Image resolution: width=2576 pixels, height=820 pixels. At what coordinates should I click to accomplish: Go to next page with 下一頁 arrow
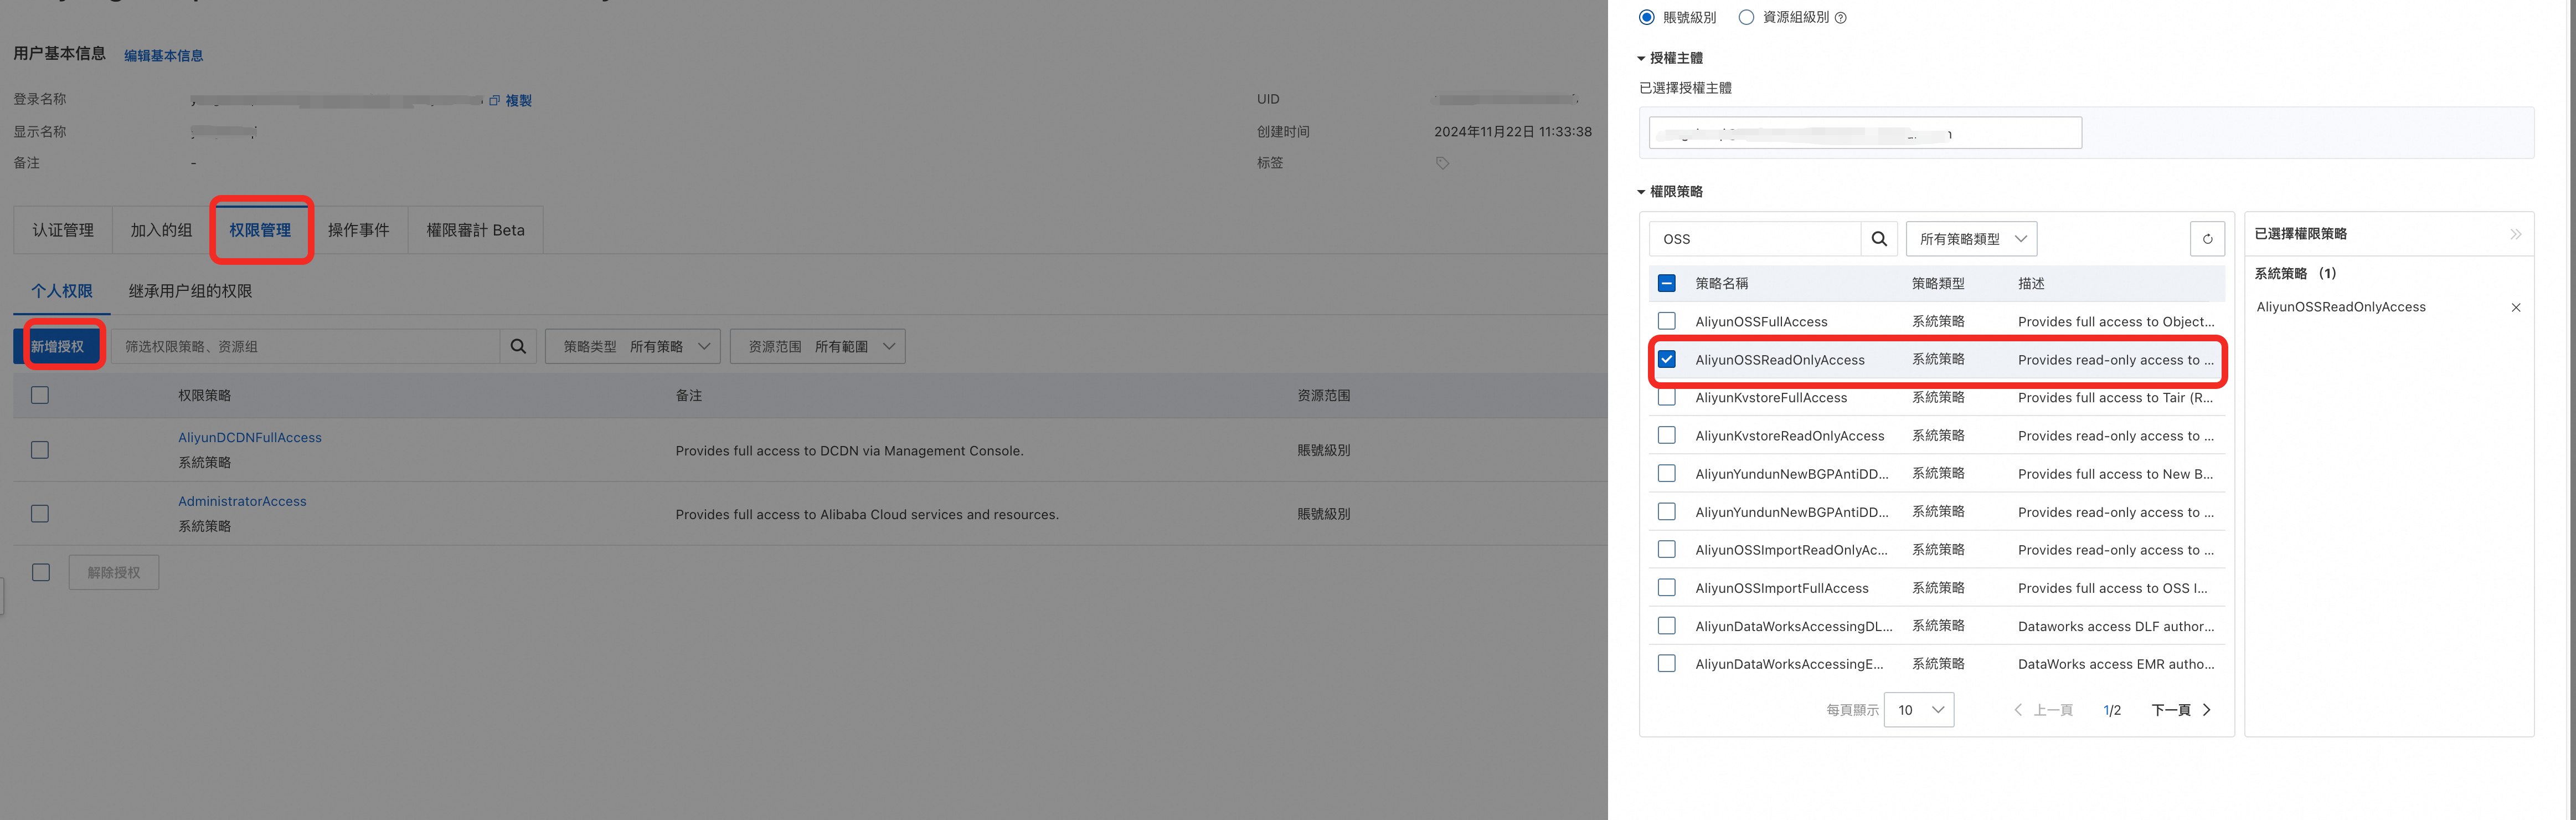pyautogui.click(x=2206, y=710)
